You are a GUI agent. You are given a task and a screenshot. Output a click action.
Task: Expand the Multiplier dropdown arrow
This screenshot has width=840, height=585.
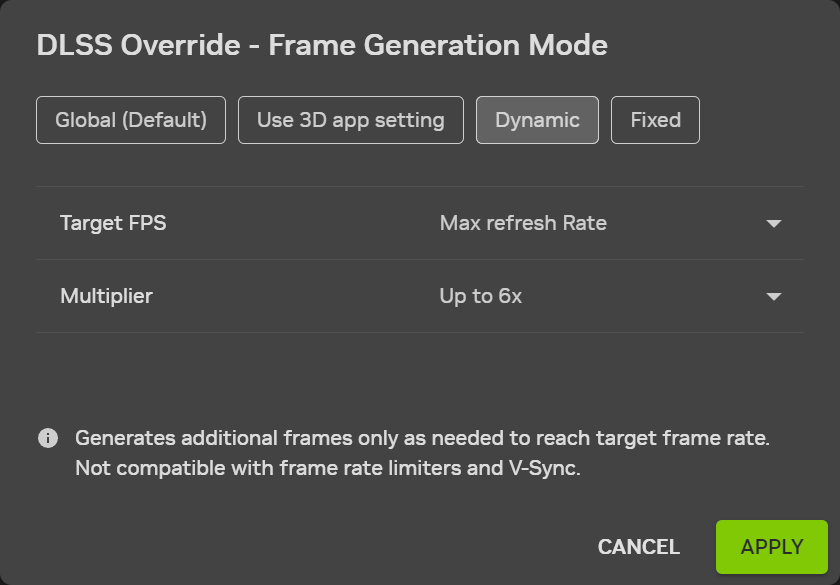pyautogui.click(x=774, y=296)
